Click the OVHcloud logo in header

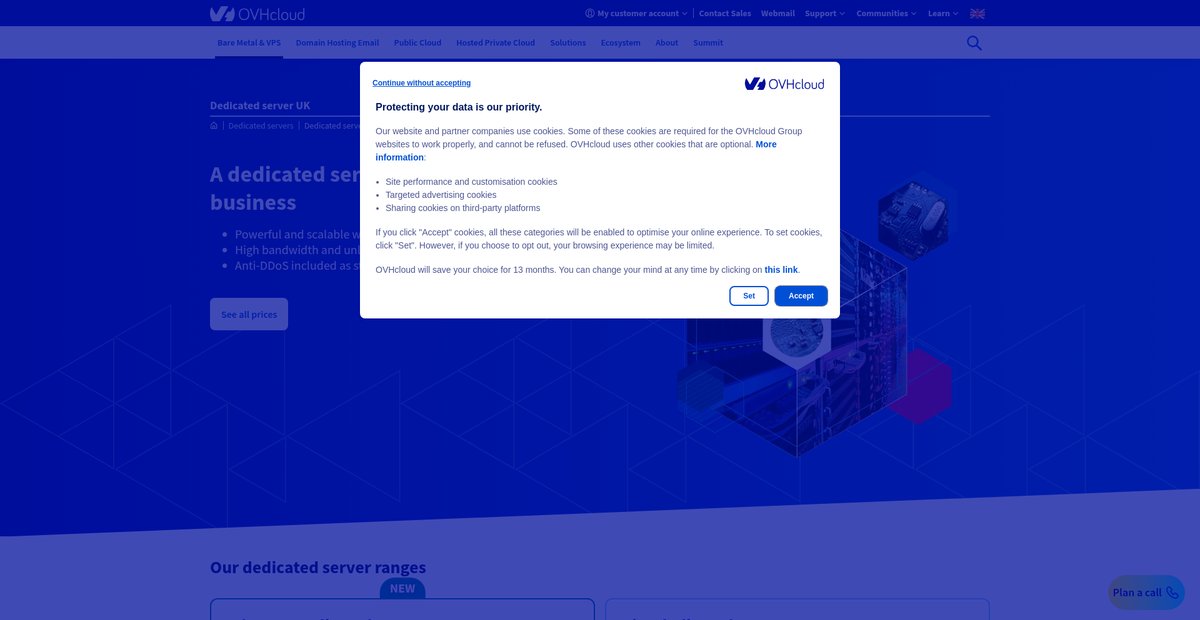257,14
